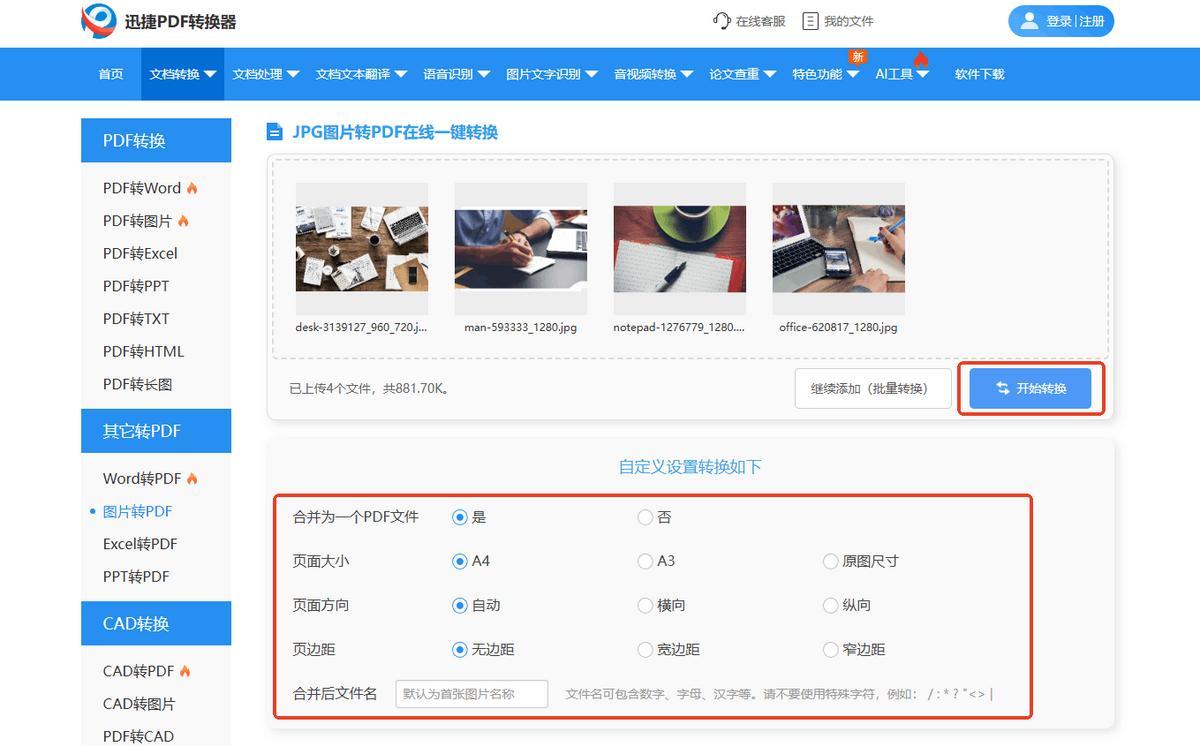Click the 合并后文件名 input field
The image size is (1200, 746).
point(472,693)
